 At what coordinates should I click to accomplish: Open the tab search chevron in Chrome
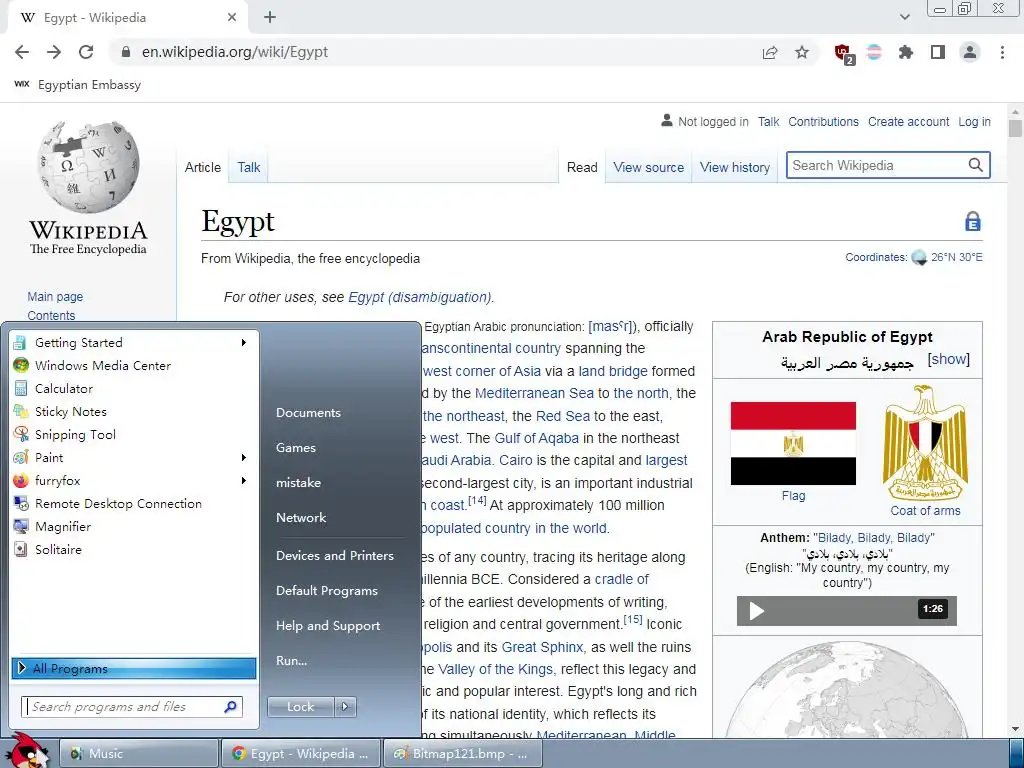(x=904, y=17)
